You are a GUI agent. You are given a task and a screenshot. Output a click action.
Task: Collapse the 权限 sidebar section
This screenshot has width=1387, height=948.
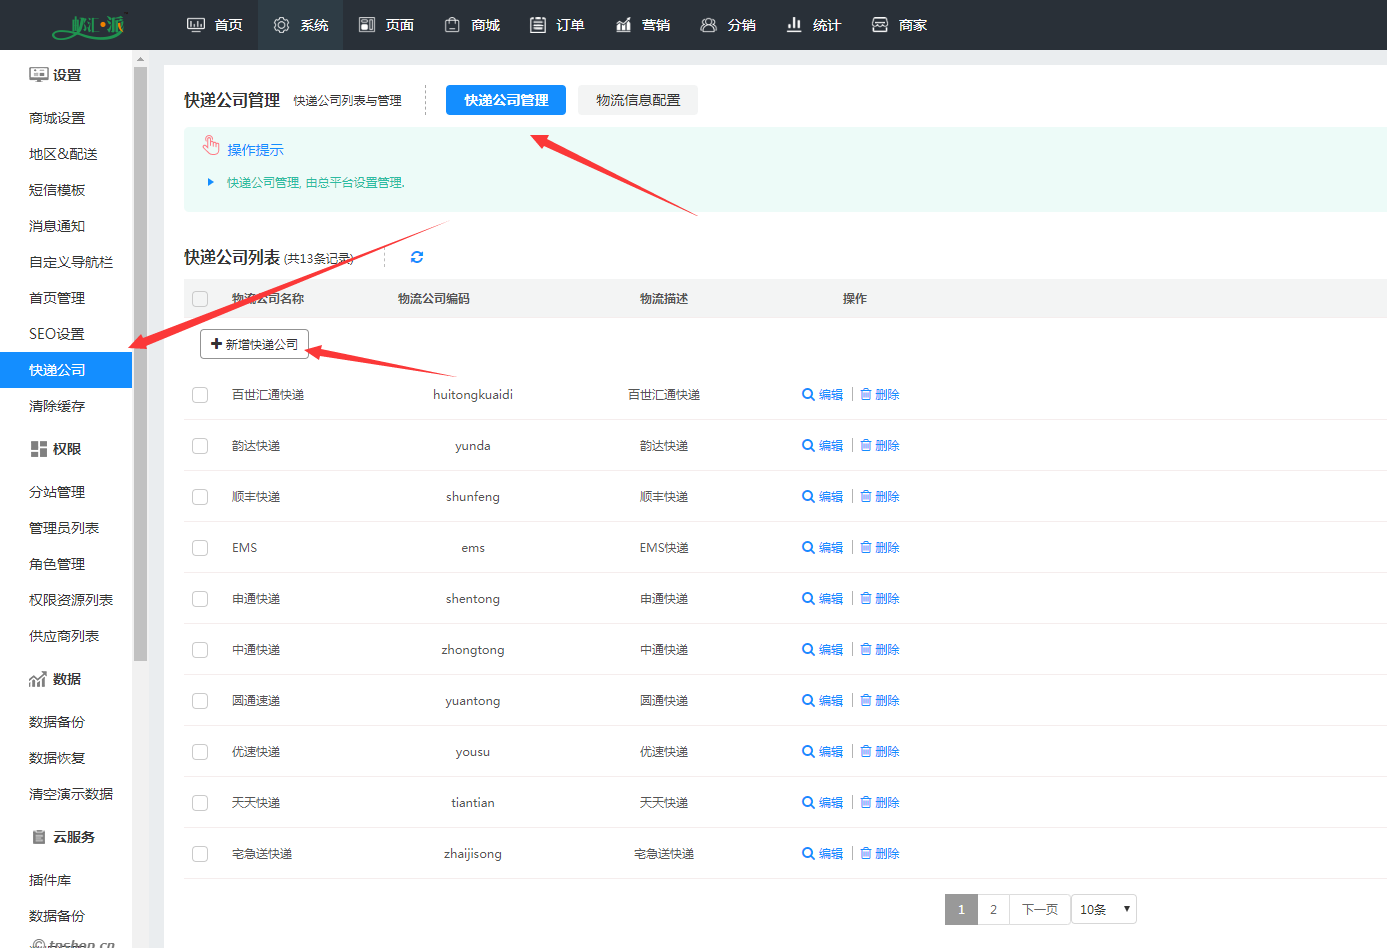pyautogui.click(x=56, y=449)
